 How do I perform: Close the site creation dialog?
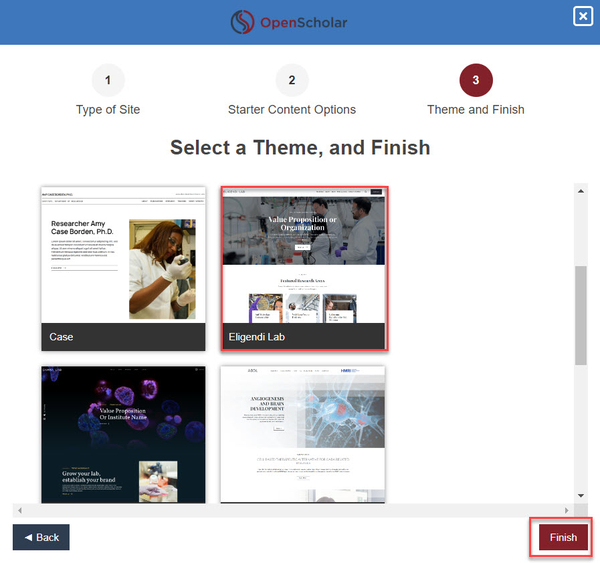[582, 16]
